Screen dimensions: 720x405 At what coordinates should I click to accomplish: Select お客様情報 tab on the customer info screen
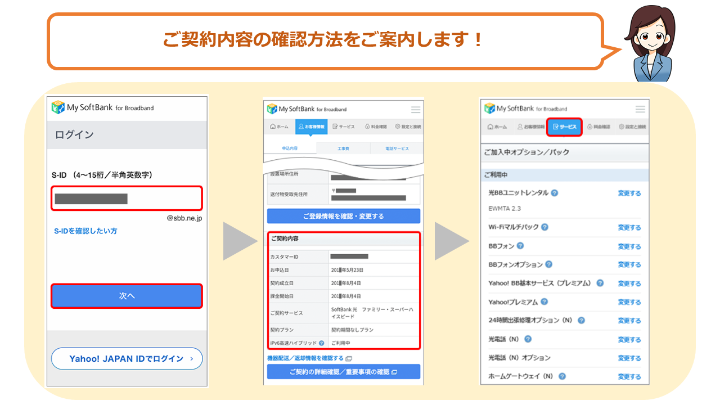point(311,127)
